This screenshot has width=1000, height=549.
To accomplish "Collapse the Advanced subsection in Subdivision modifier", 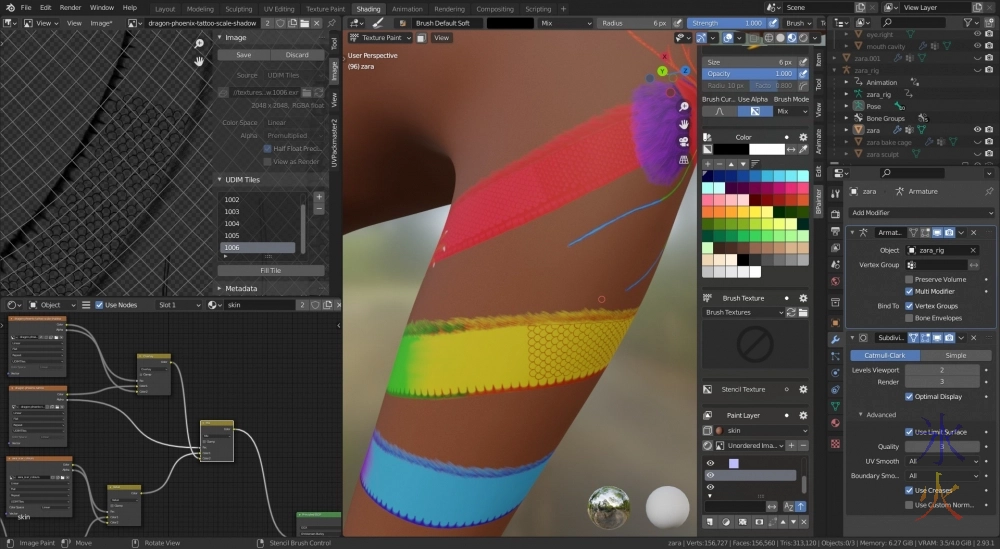I will pyautogui.click(x=861, y=414).
